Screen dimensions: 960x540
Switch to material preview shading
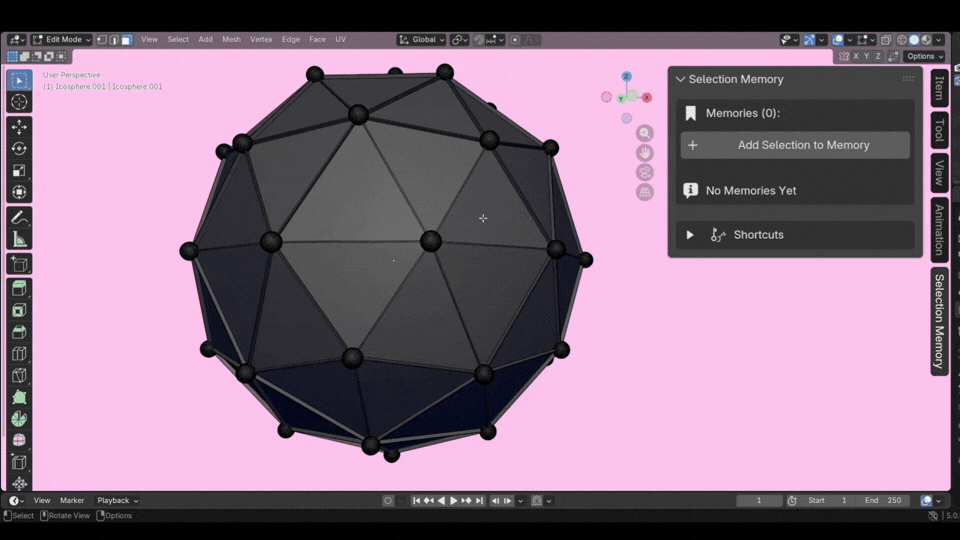click(926, 40)
